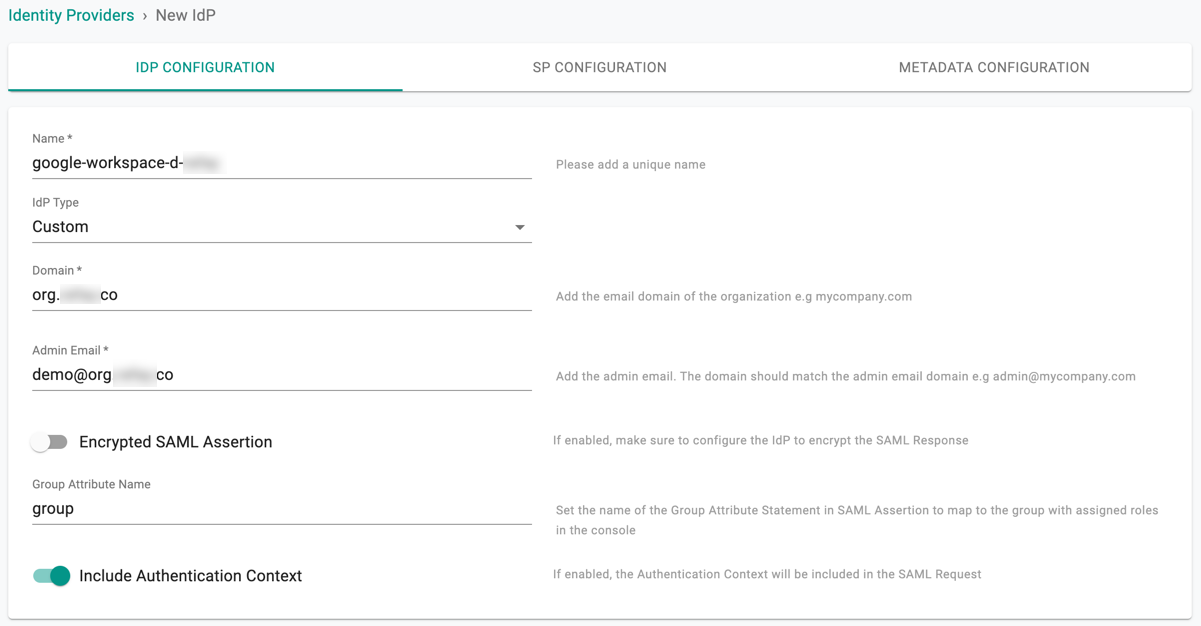This screenshot has height=626, width=1201.
Task: Click the 'Include Authentication Context' label
Action: tap(190, 576)
